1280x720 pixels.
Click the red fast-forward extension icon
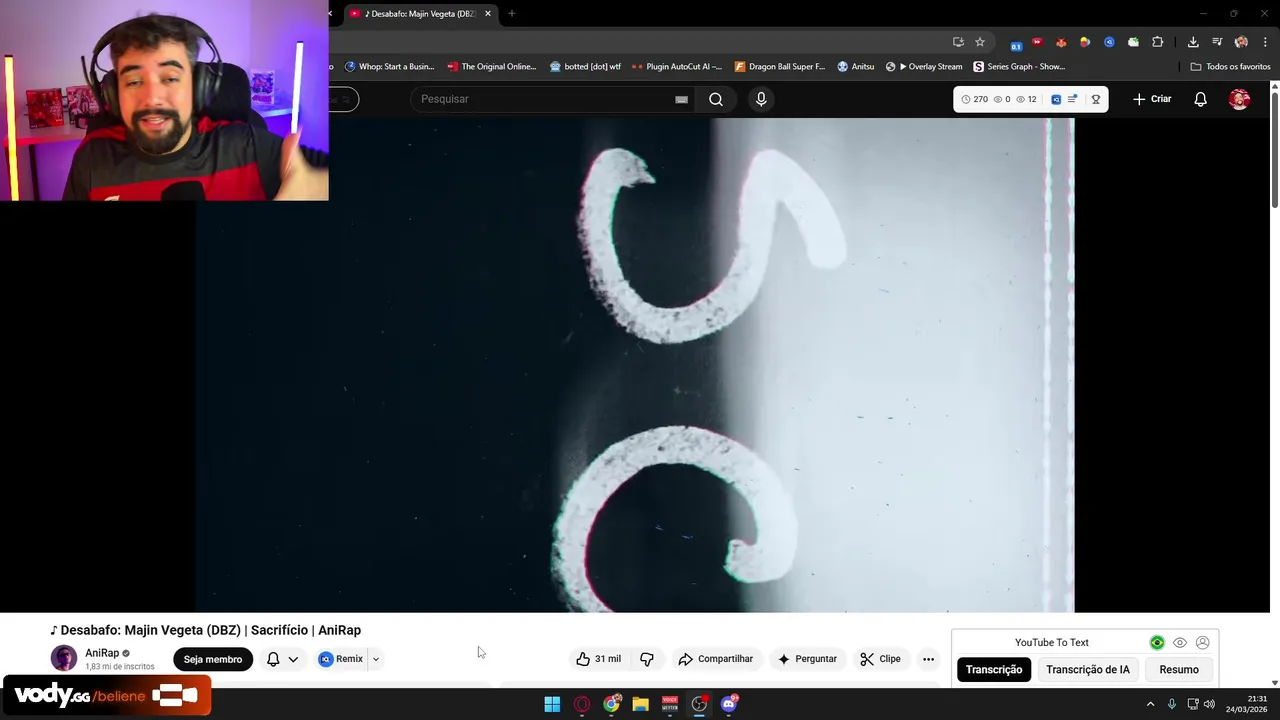1037,42
